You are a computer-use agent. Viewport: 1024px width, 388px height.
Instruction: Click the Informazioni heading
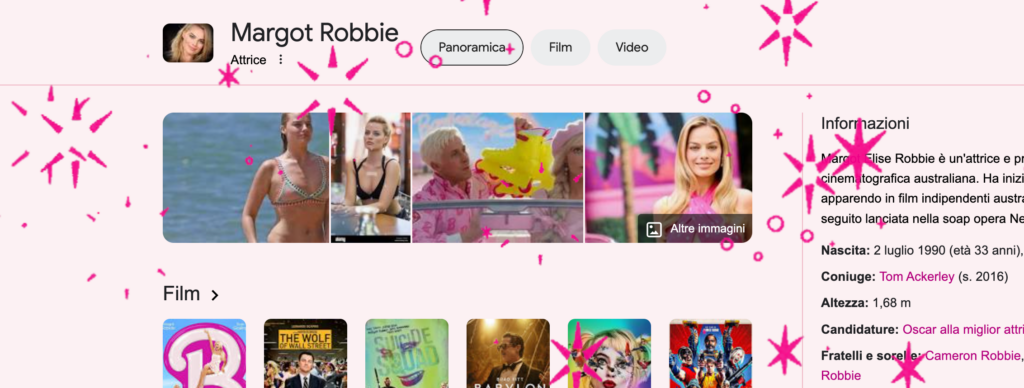pos(865,123)
